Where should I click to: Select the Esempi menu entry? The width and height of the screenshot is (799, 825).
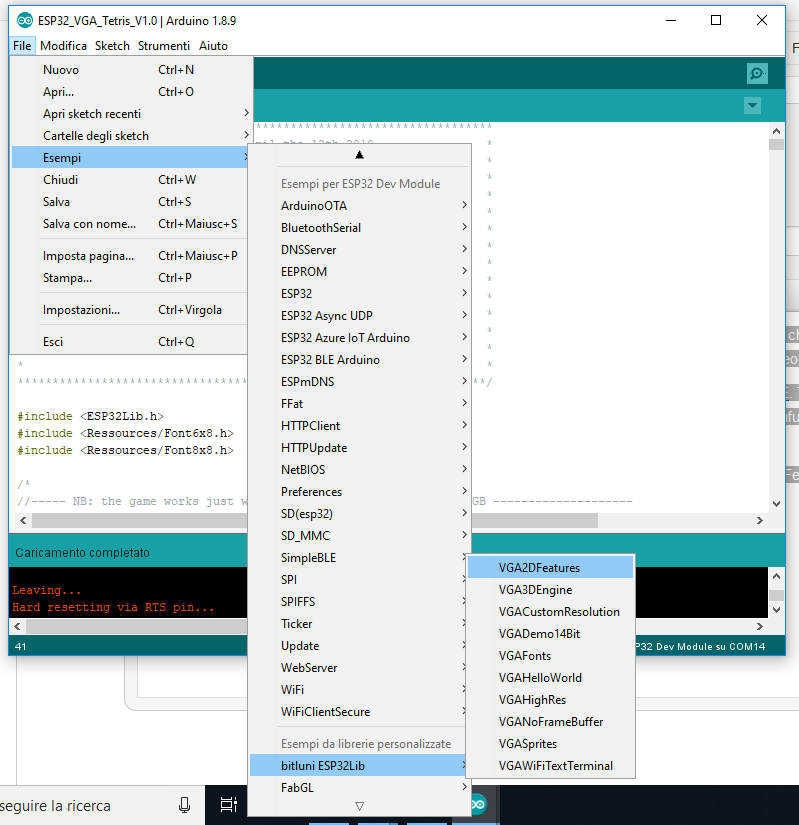coord(129,158)
